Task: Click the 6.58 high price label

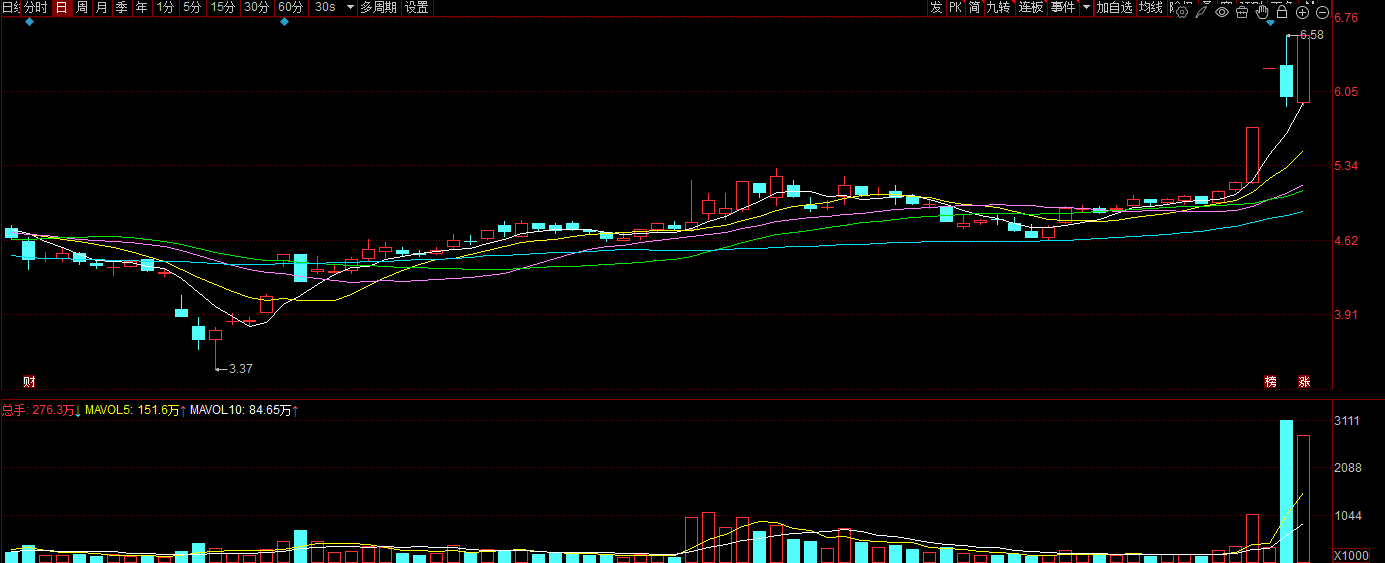Action: [1312, 35]
